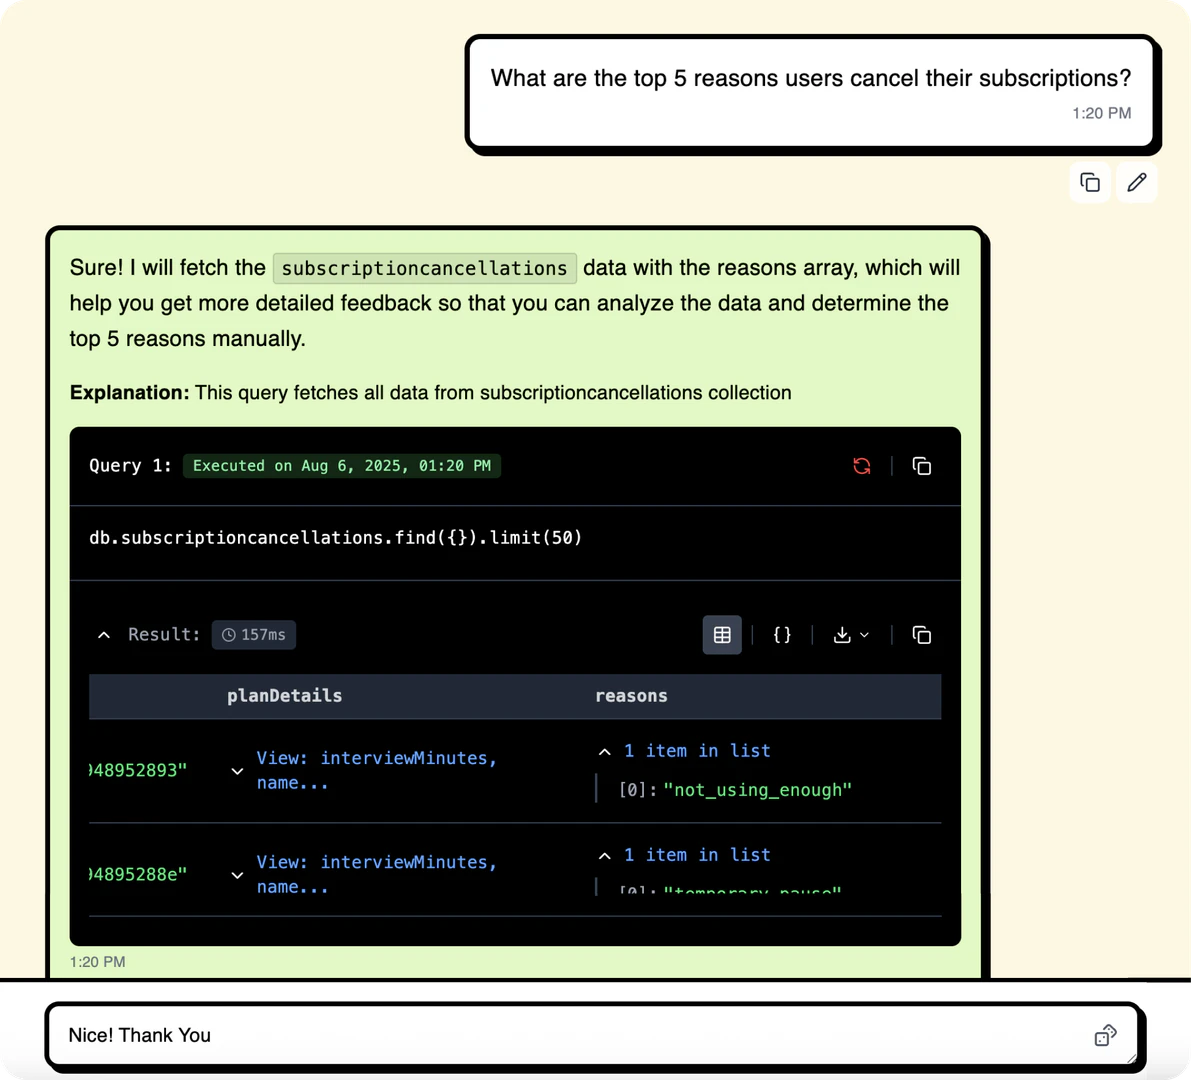Image resolution: width=1191 pixels, height=1080 pixels.
Task: Select the reasons column header
Action: (631, 696)
